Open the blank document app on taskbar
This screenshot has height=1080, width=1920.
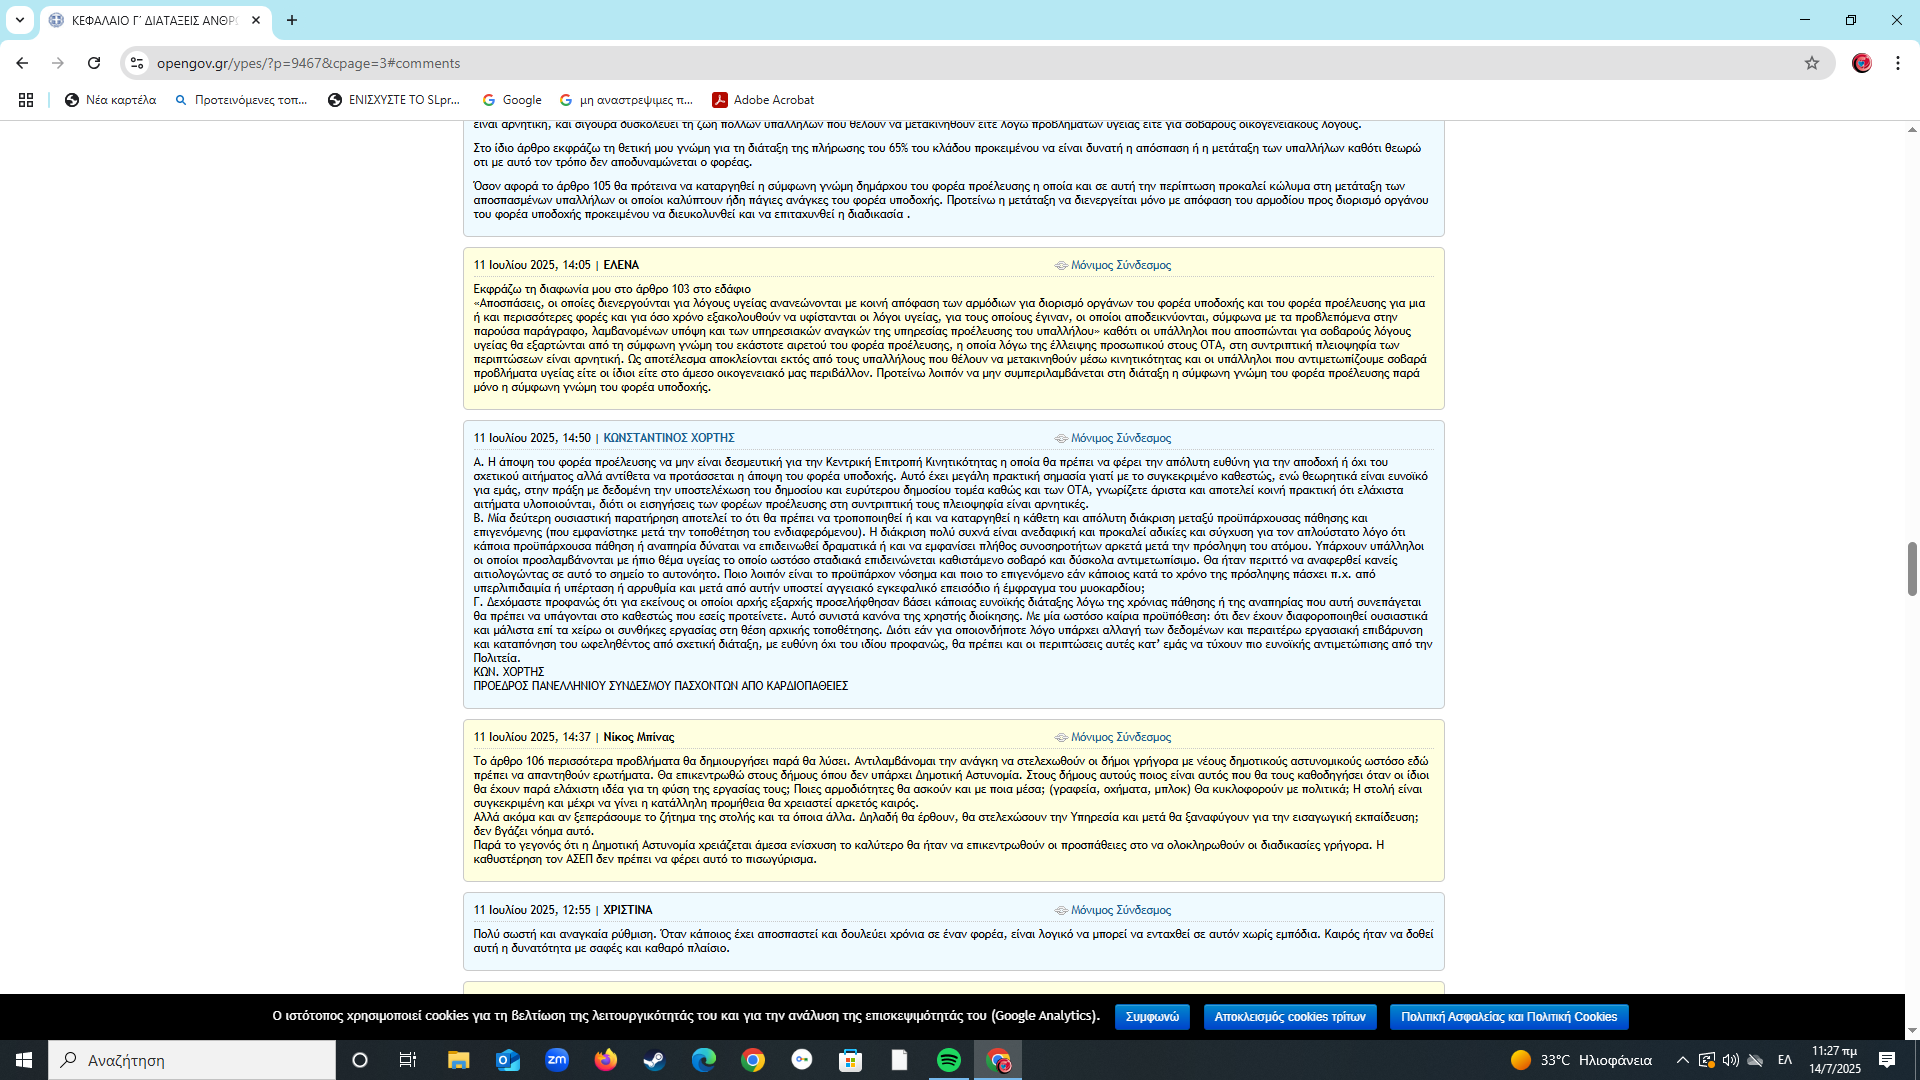tap(899, 1060)
